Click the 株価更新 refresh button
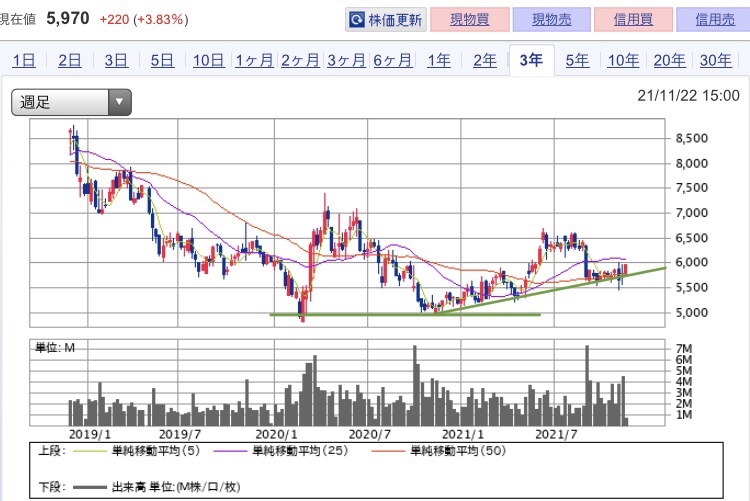Screen dimensions: 750x501 (386, 19)
